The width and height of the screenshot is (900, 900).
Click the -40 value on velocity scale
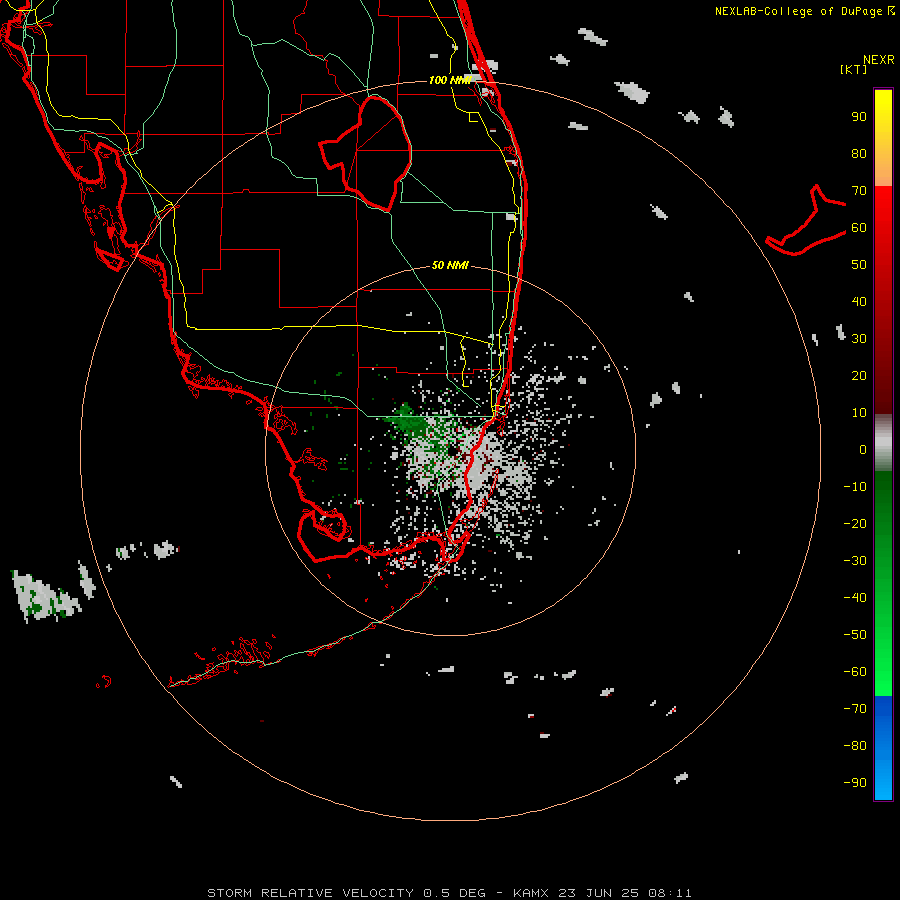[x=855, y=598]
